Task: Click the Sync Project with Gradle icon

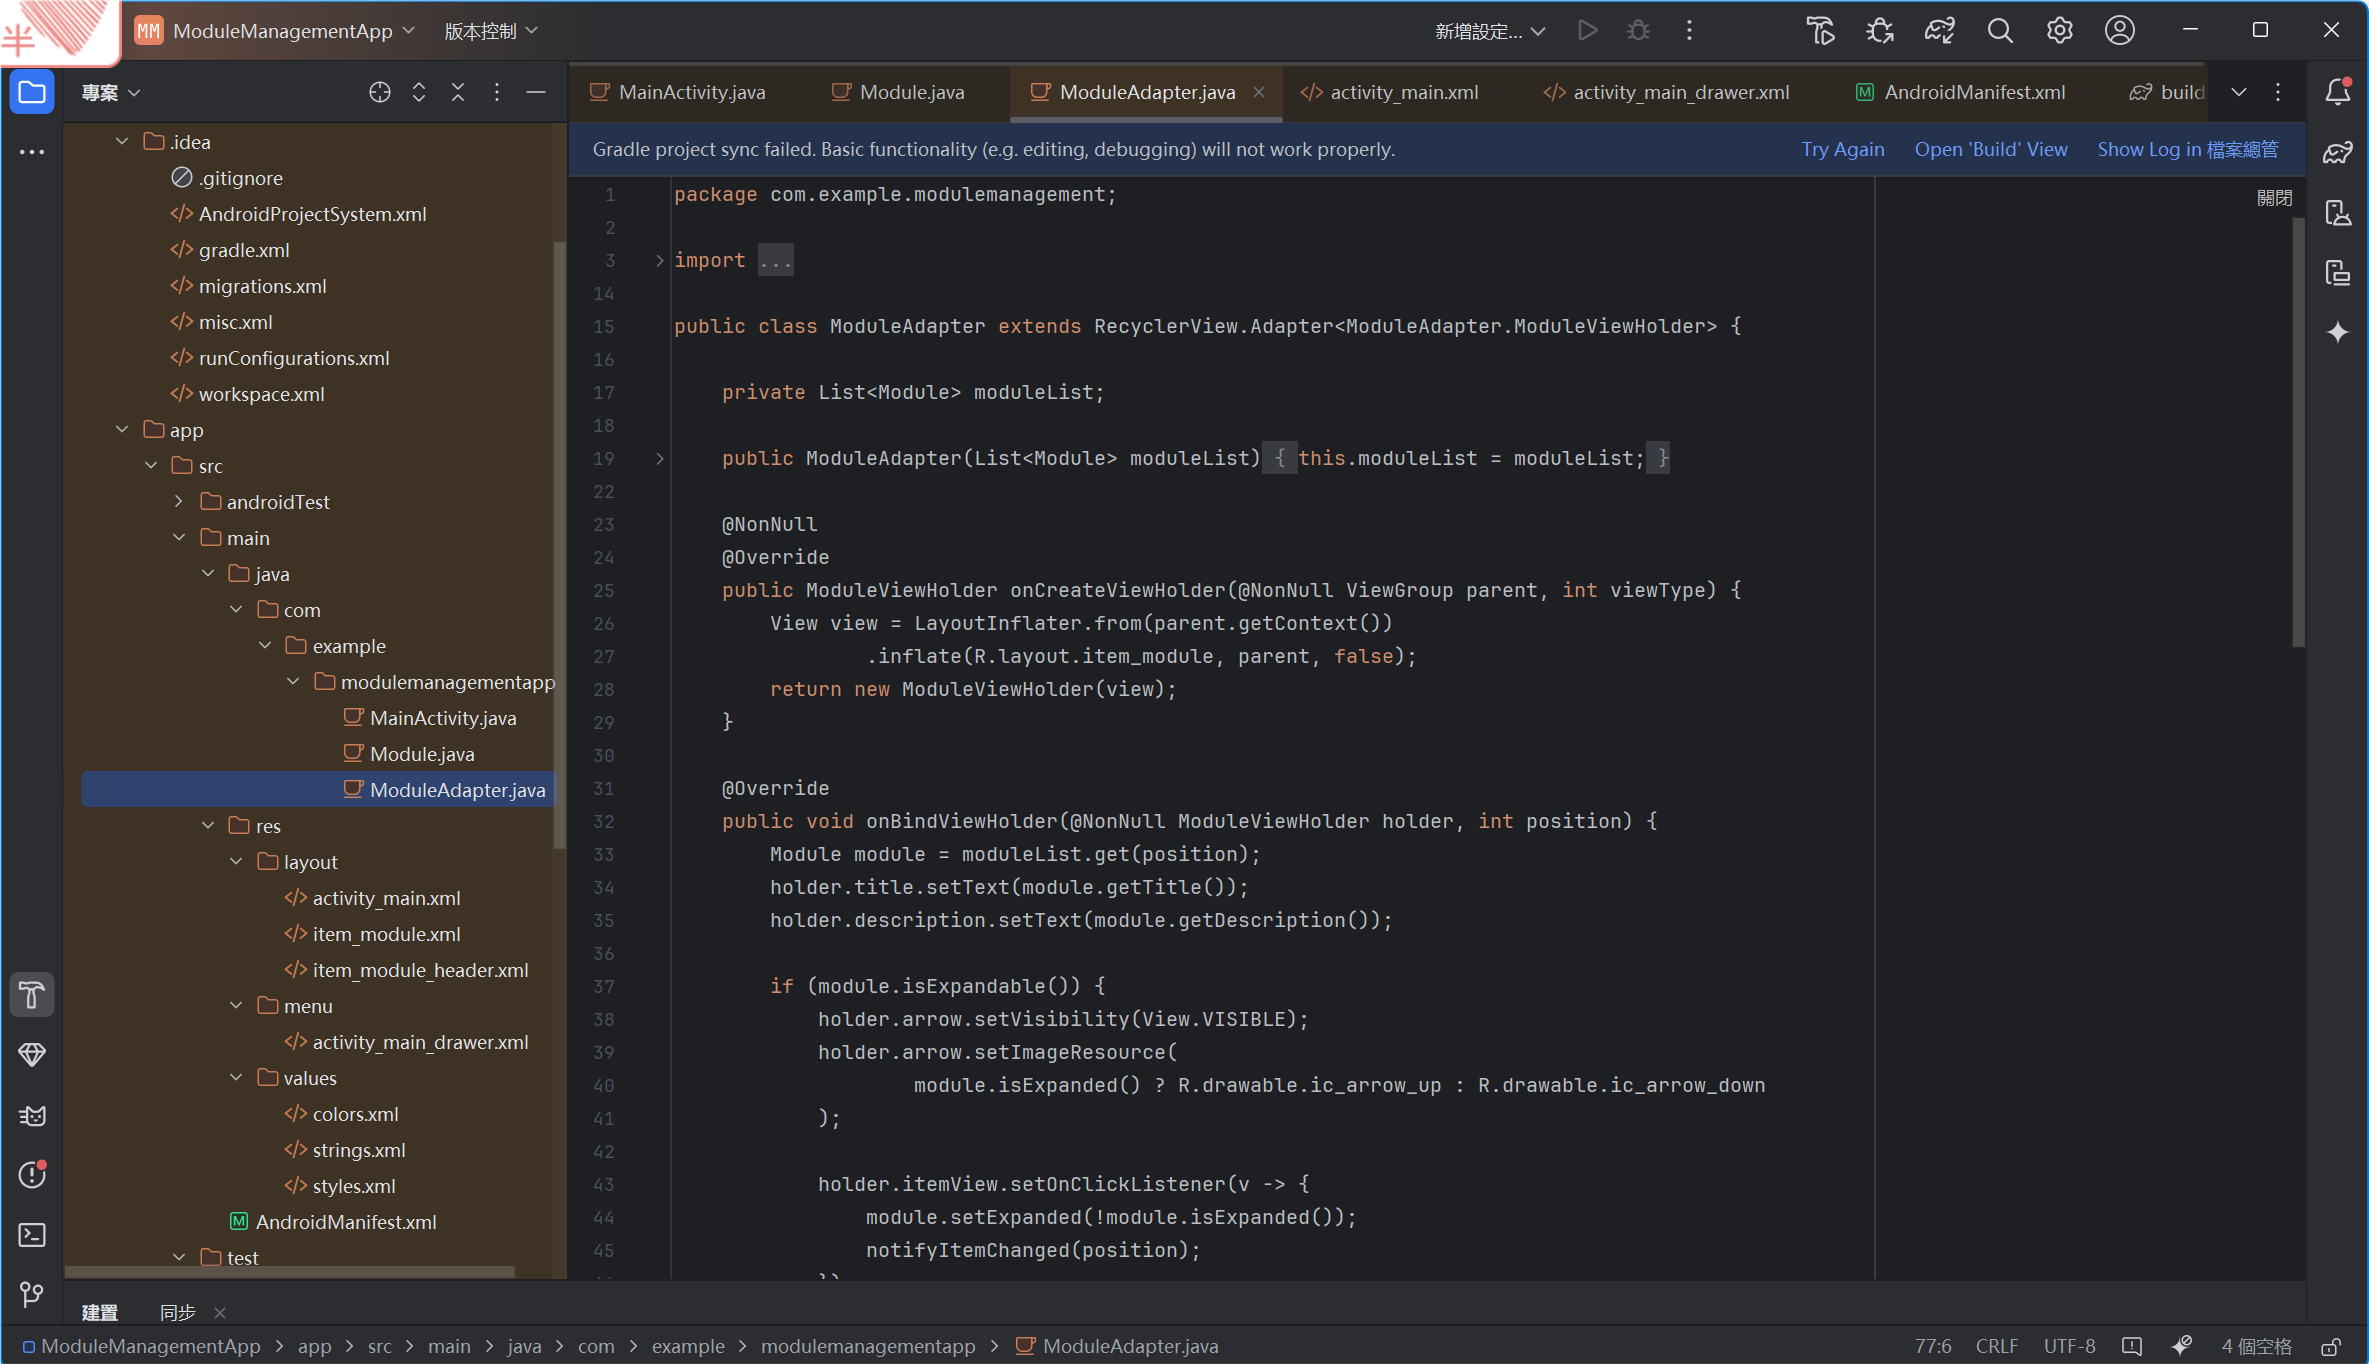Action: pyautogui.click(x=1939, y=31)
